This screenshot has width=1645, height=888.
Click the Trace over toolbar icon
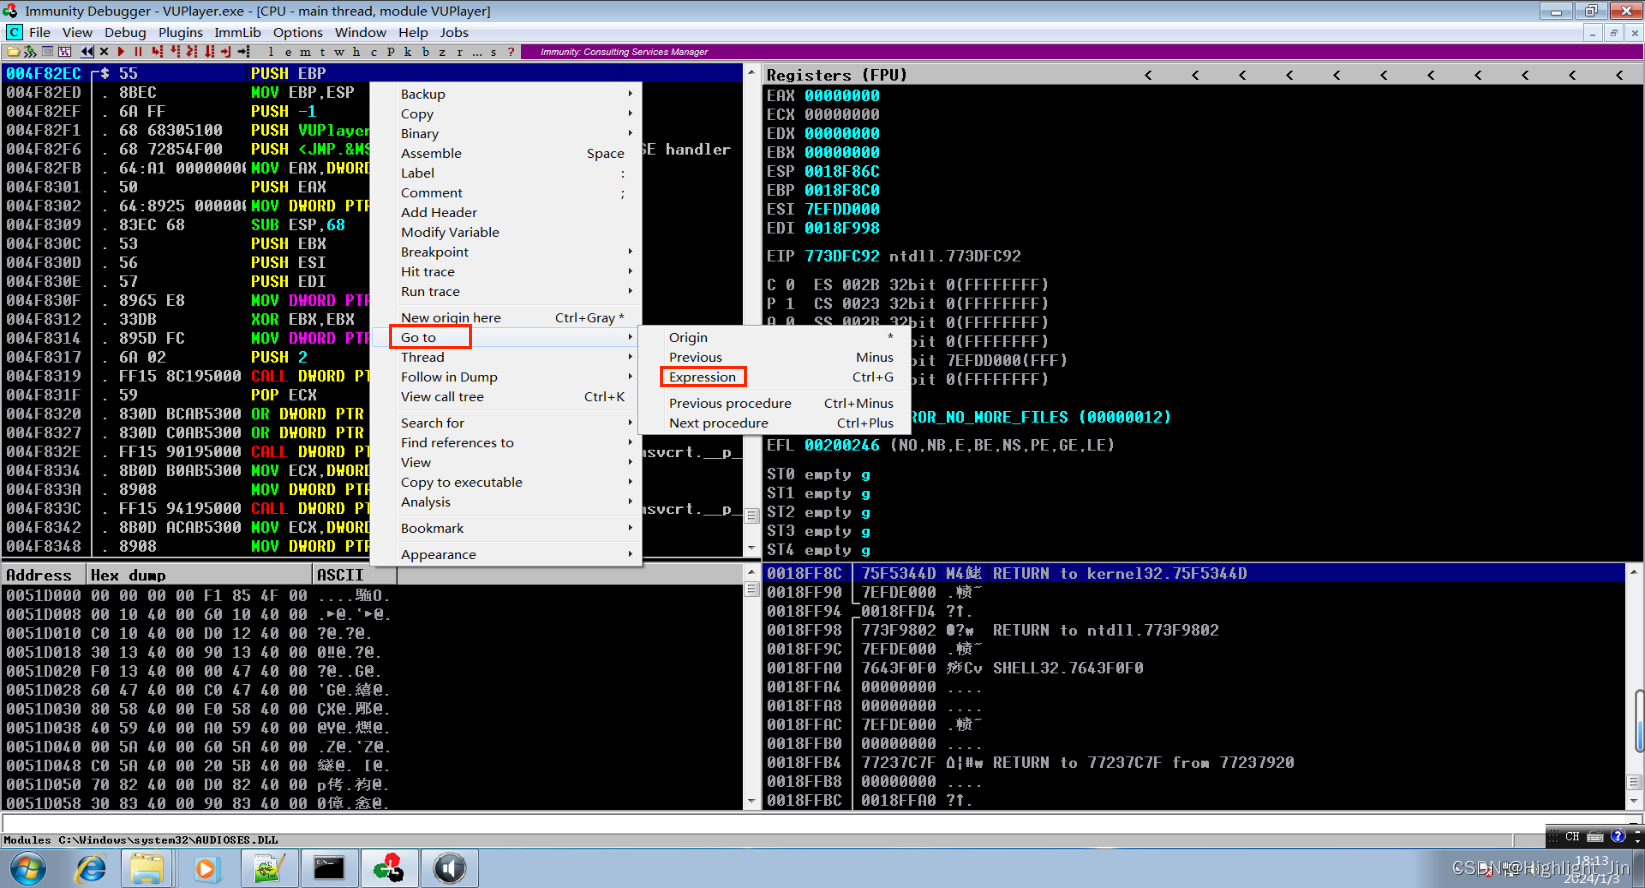tap(209, 51)
